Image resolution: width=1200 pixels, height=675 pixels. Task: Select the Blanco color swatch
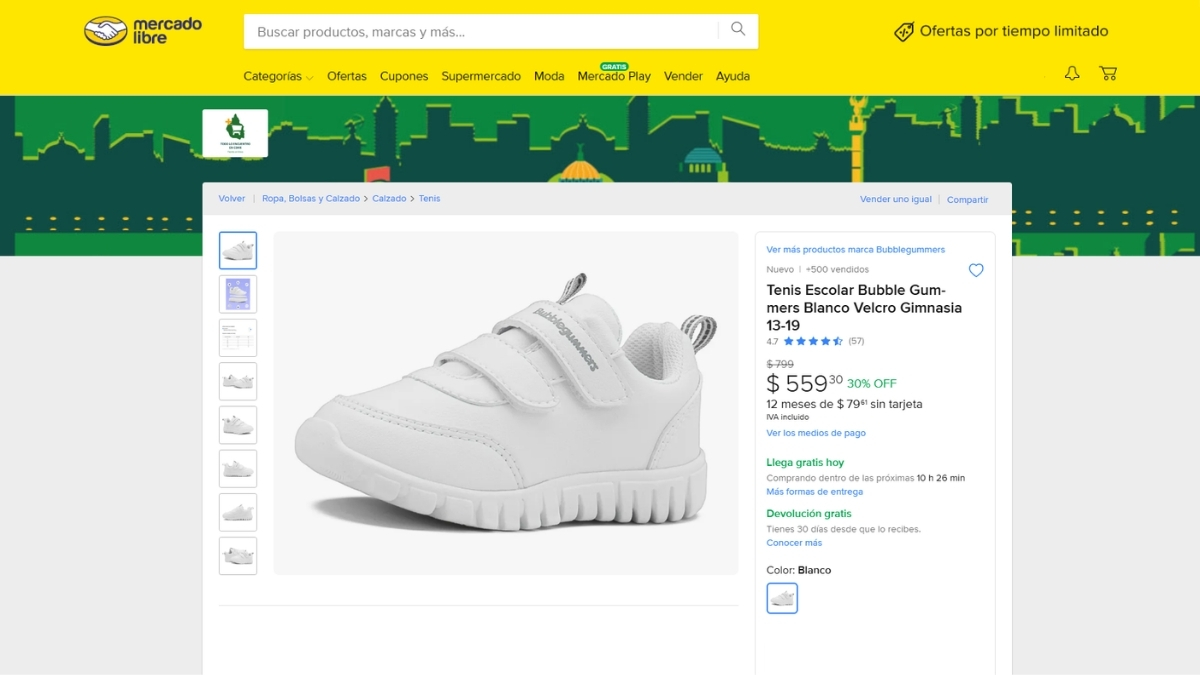tap(782, 598)
